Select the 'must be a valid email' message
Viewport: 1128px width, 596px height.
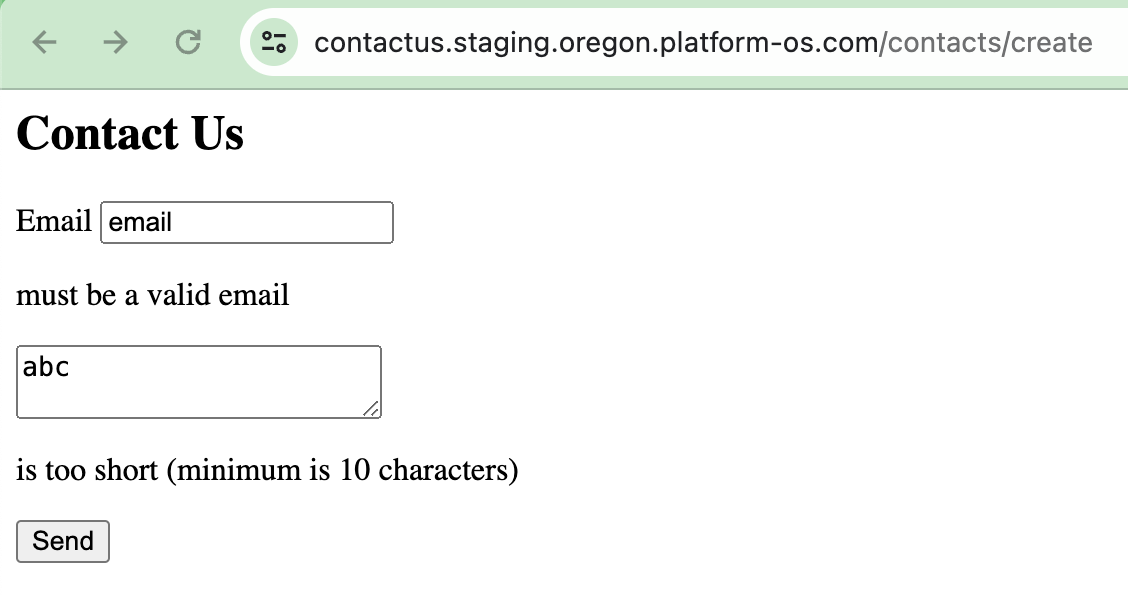click(152, 295)
